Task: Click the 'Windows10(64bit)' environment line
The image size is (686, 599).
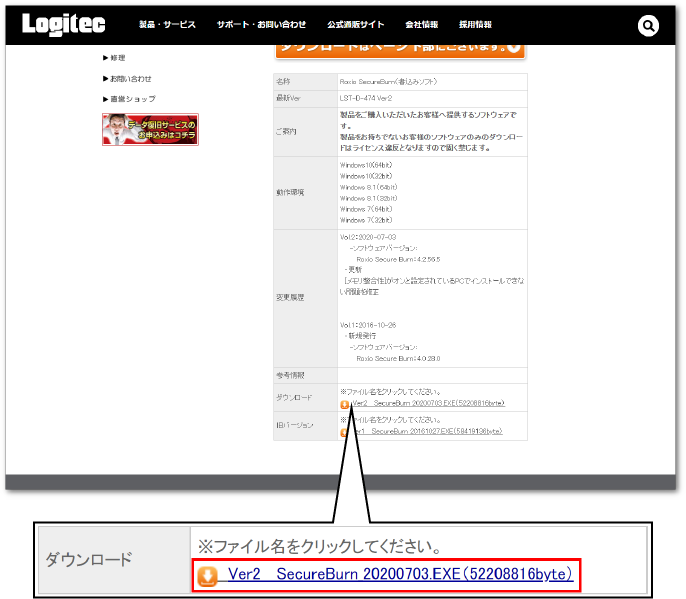Action: point(366,165)
